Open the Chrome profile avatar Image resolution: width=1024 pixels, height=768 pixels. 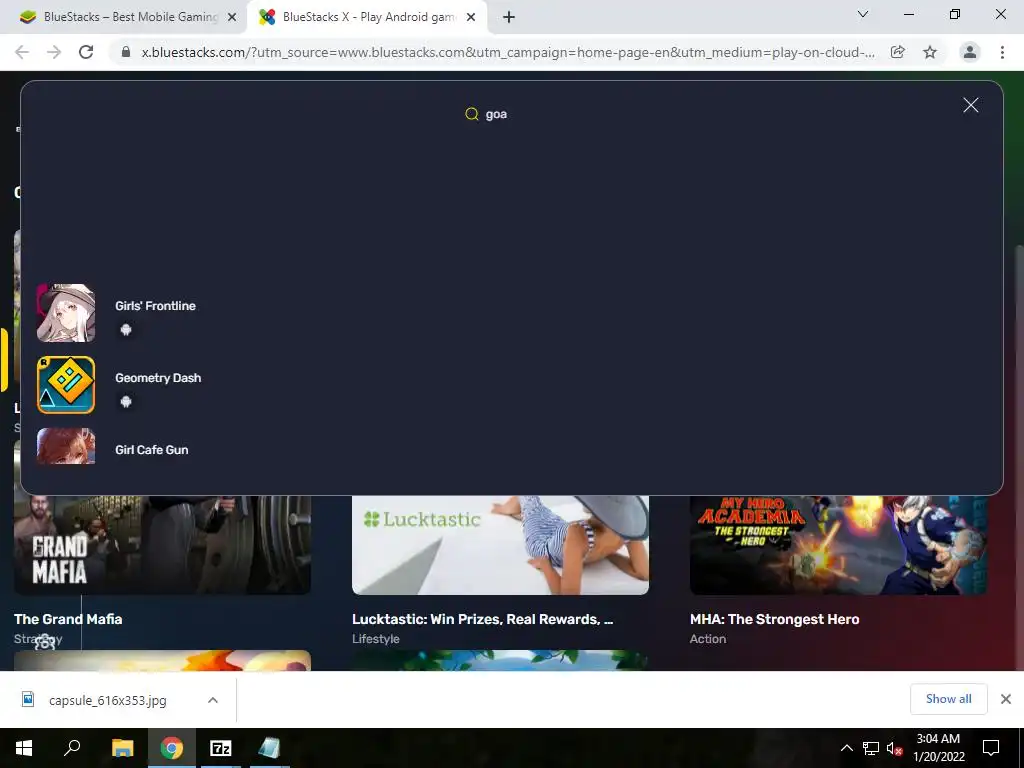coord(970,52)
